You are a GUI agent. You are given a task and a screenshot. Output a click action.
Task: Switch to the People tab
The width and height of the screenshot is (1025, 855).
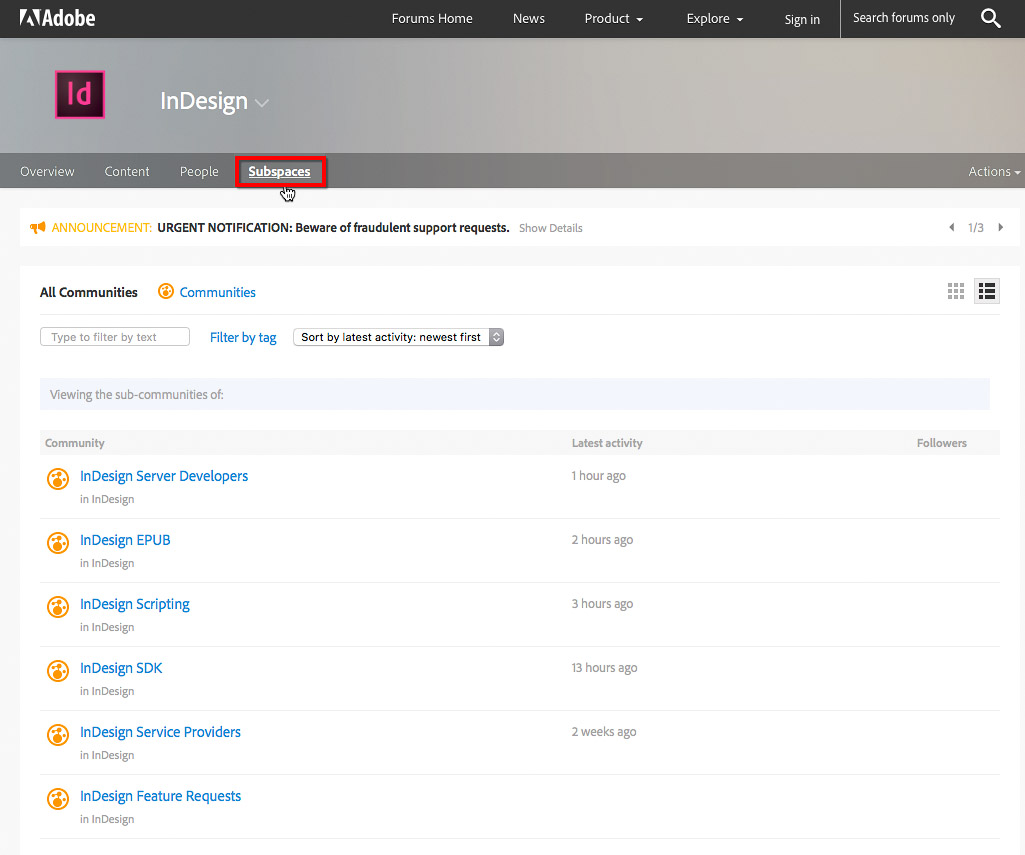199,171
